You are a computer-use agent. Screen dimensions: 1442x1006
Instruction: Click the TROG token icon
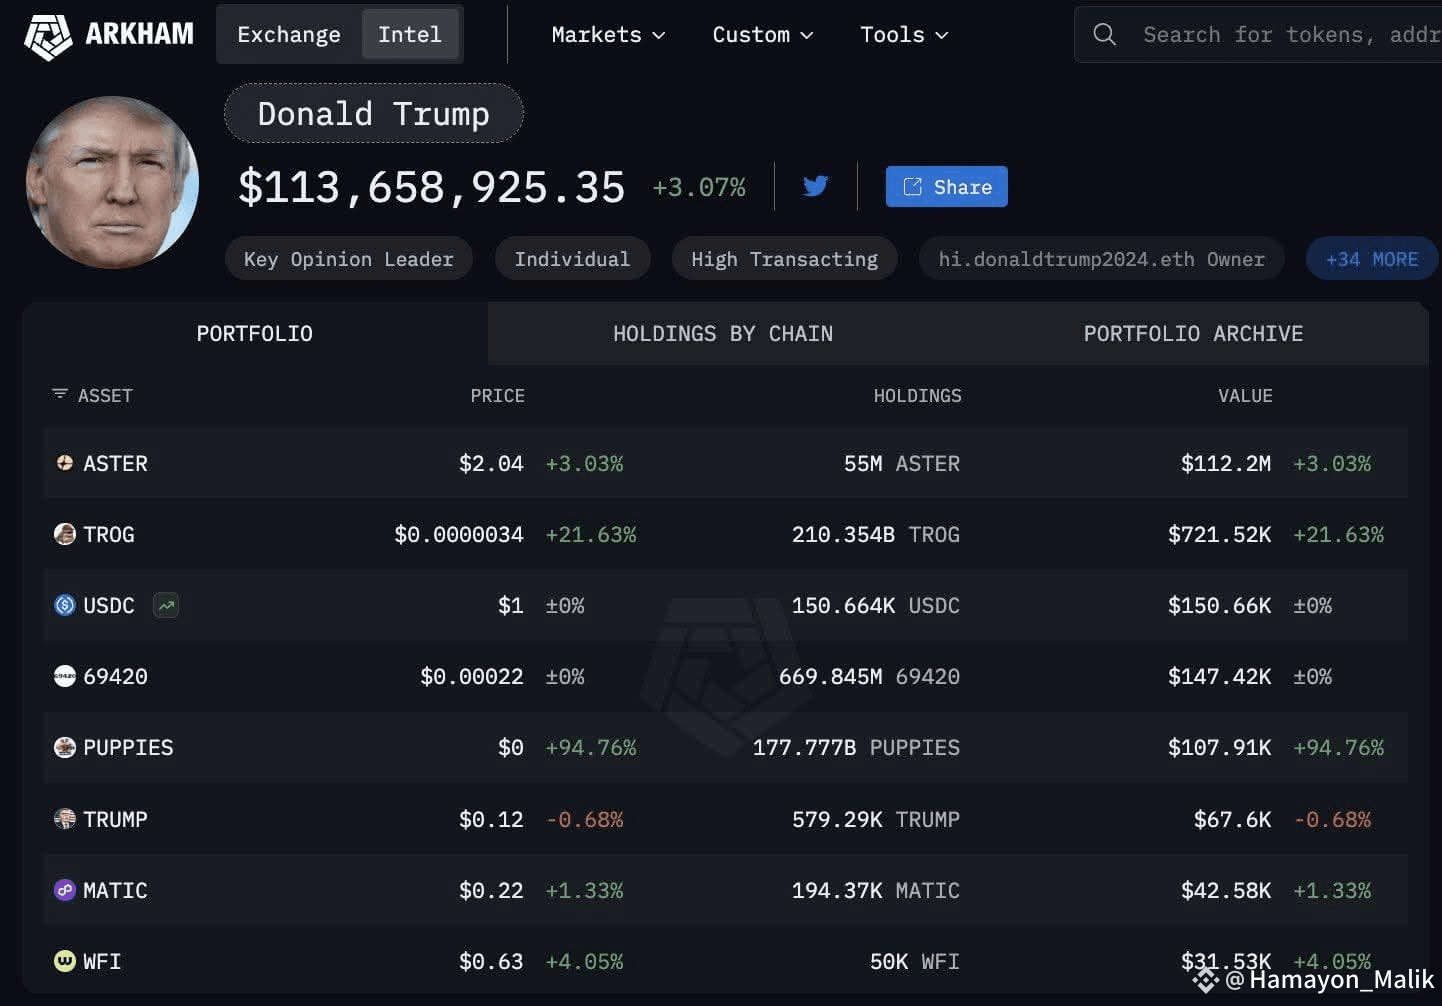pos(65,534)
